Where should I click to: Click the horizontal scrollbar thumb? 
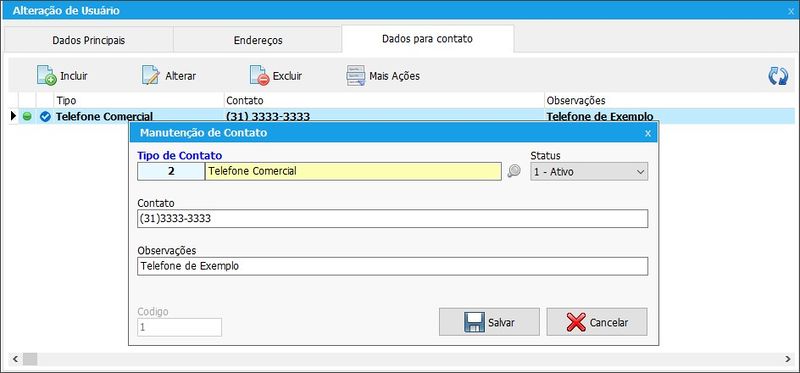pyautogui.click(x=30, y=359)
